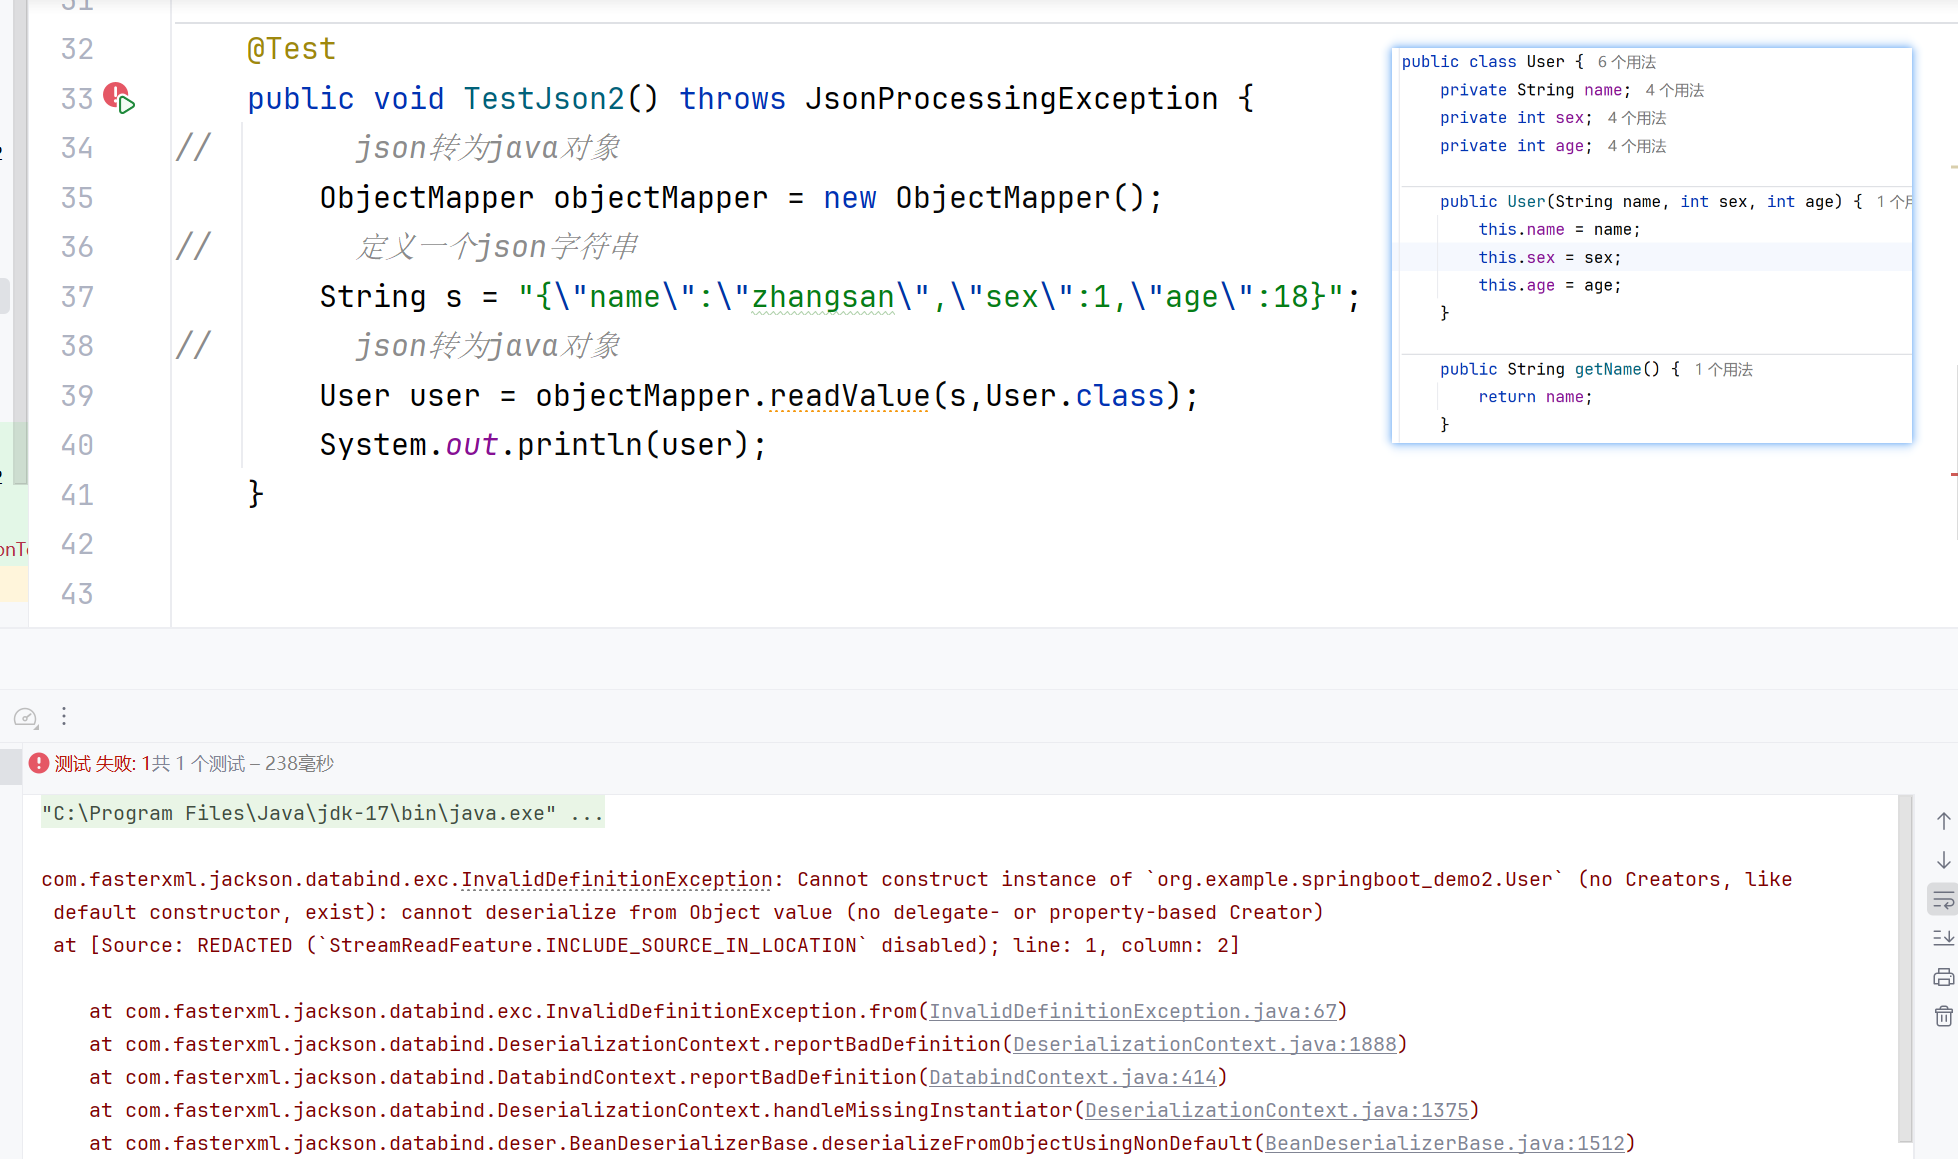Click the red test failed error icon
This screenshot has height=1159, width=1958.
pos(39,764)
